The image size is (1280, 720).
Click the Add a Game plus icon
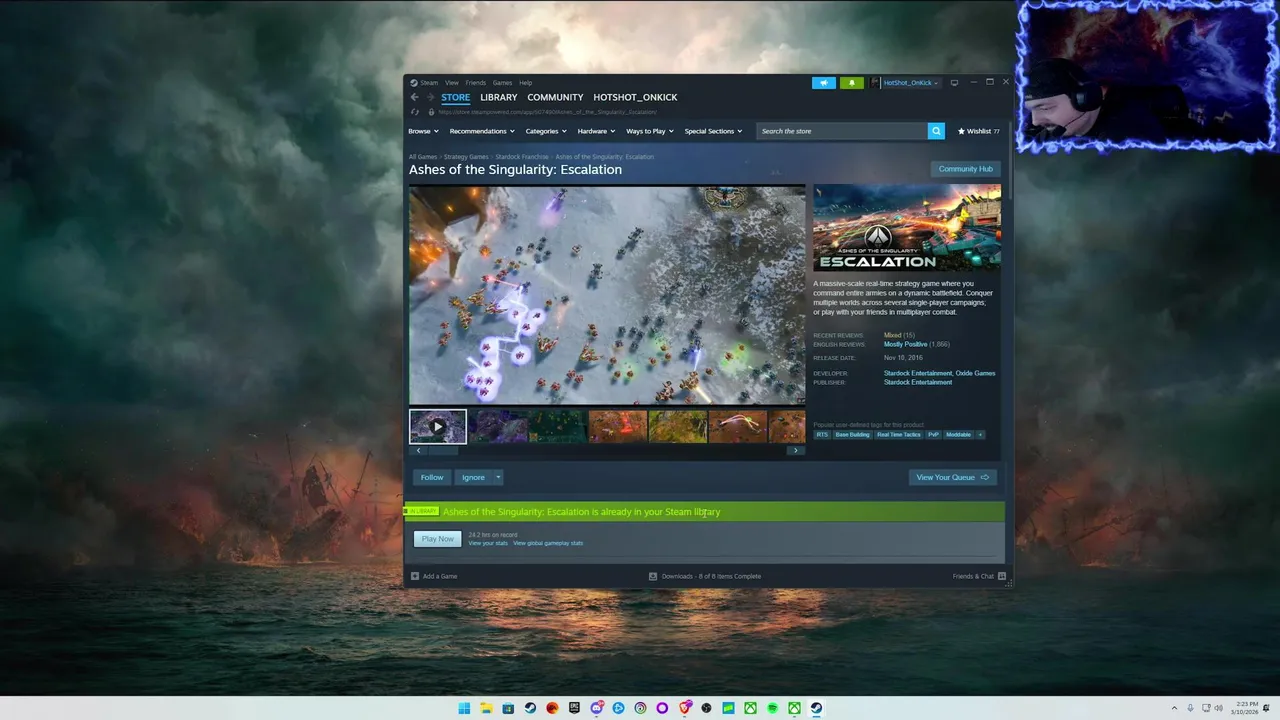coord(415,576)
